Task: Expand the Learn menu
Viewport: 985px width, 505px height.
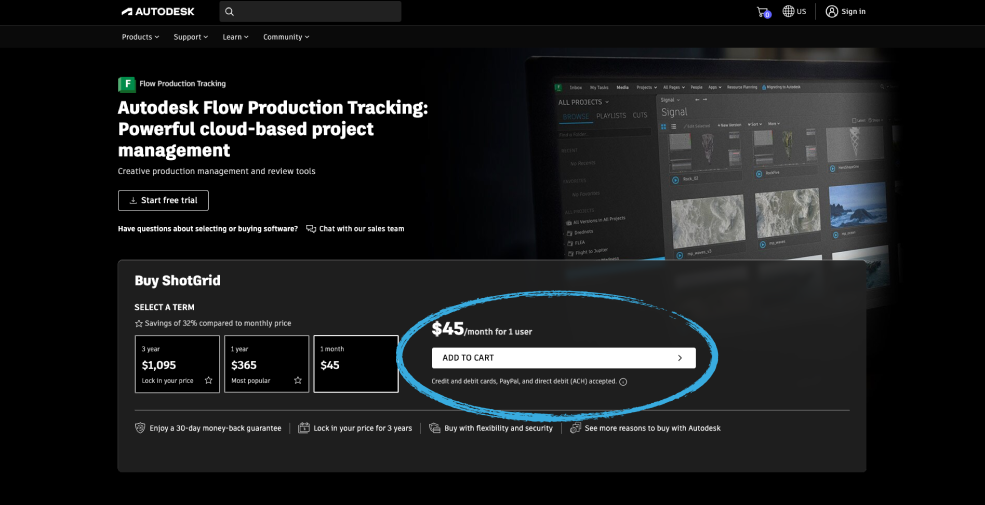Action: 235,37
